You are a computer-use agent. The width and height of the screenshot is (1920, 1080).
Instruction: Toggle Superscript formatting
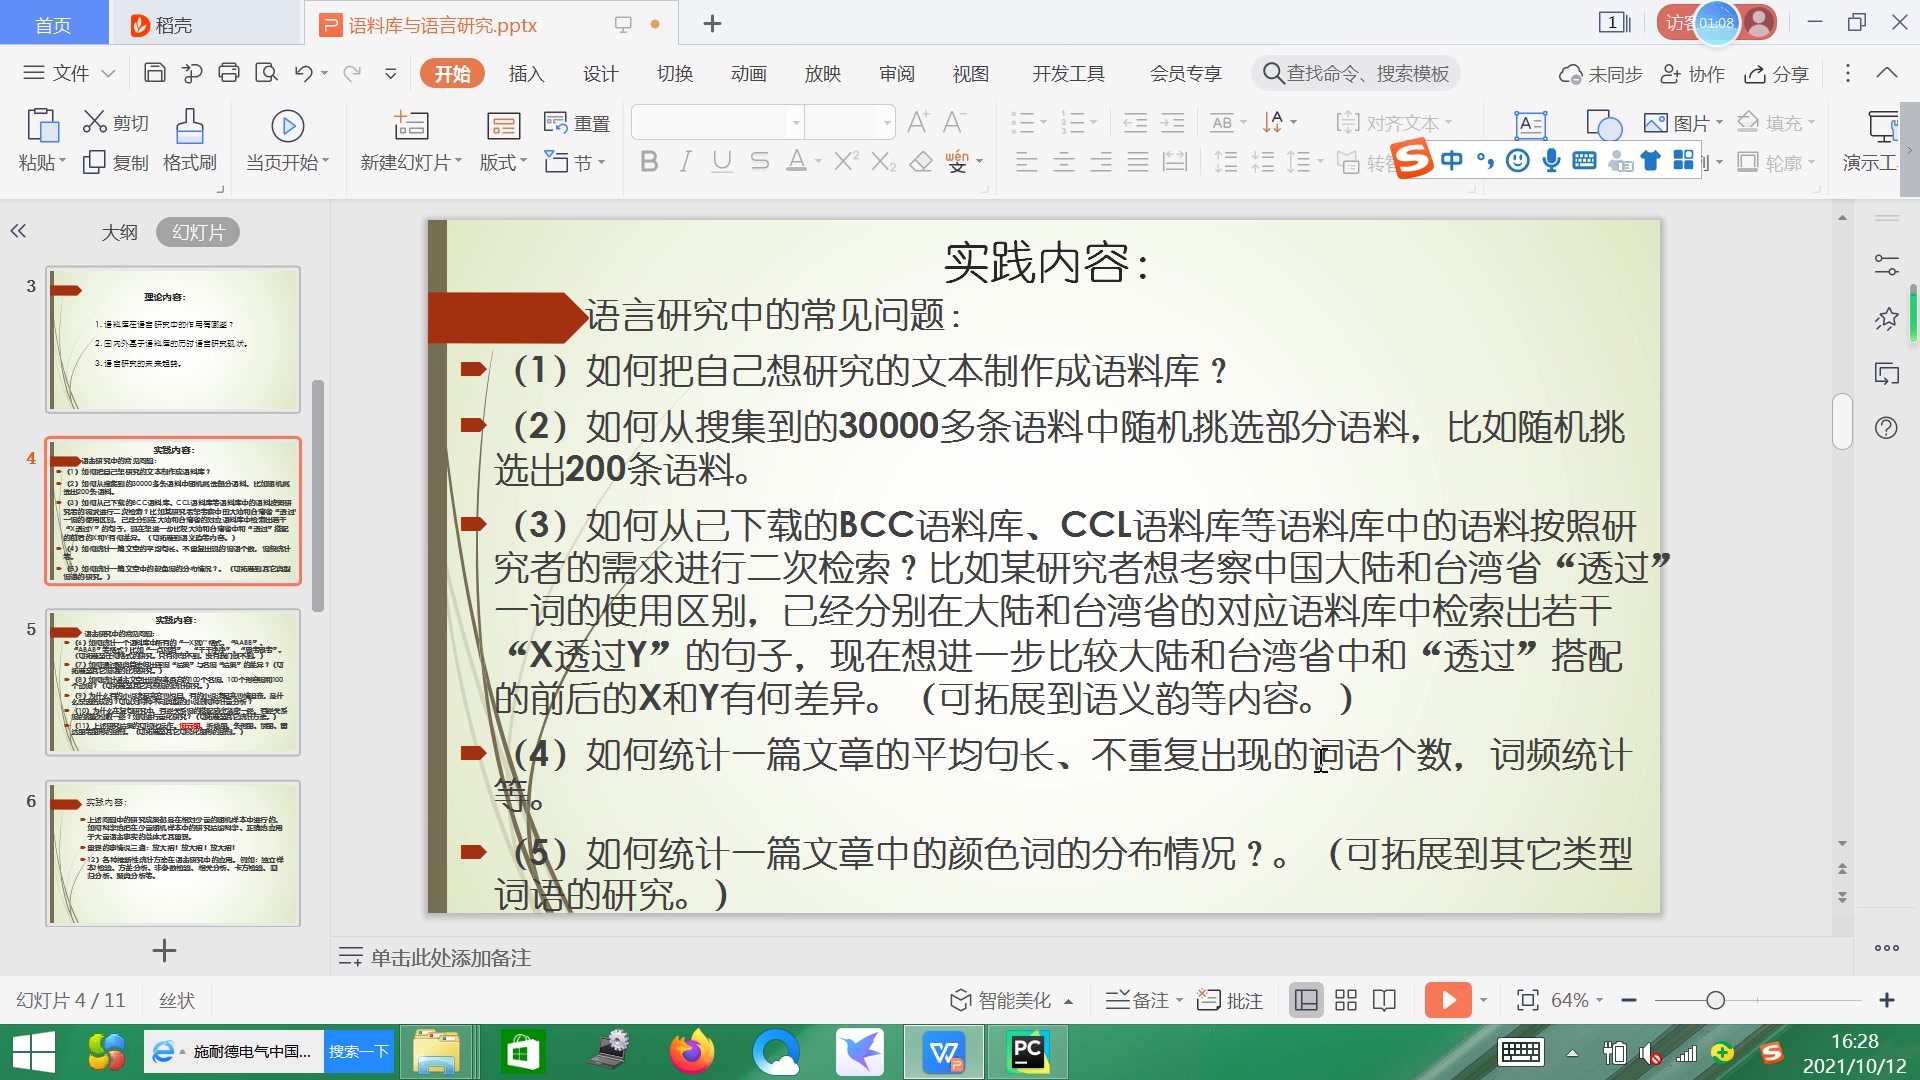846,161
